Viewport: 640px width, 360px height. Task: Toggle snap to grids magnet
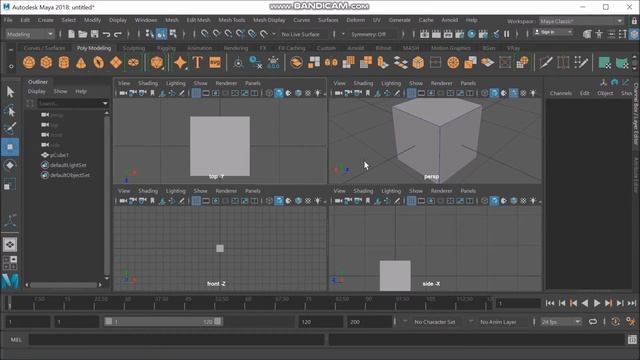204,34
